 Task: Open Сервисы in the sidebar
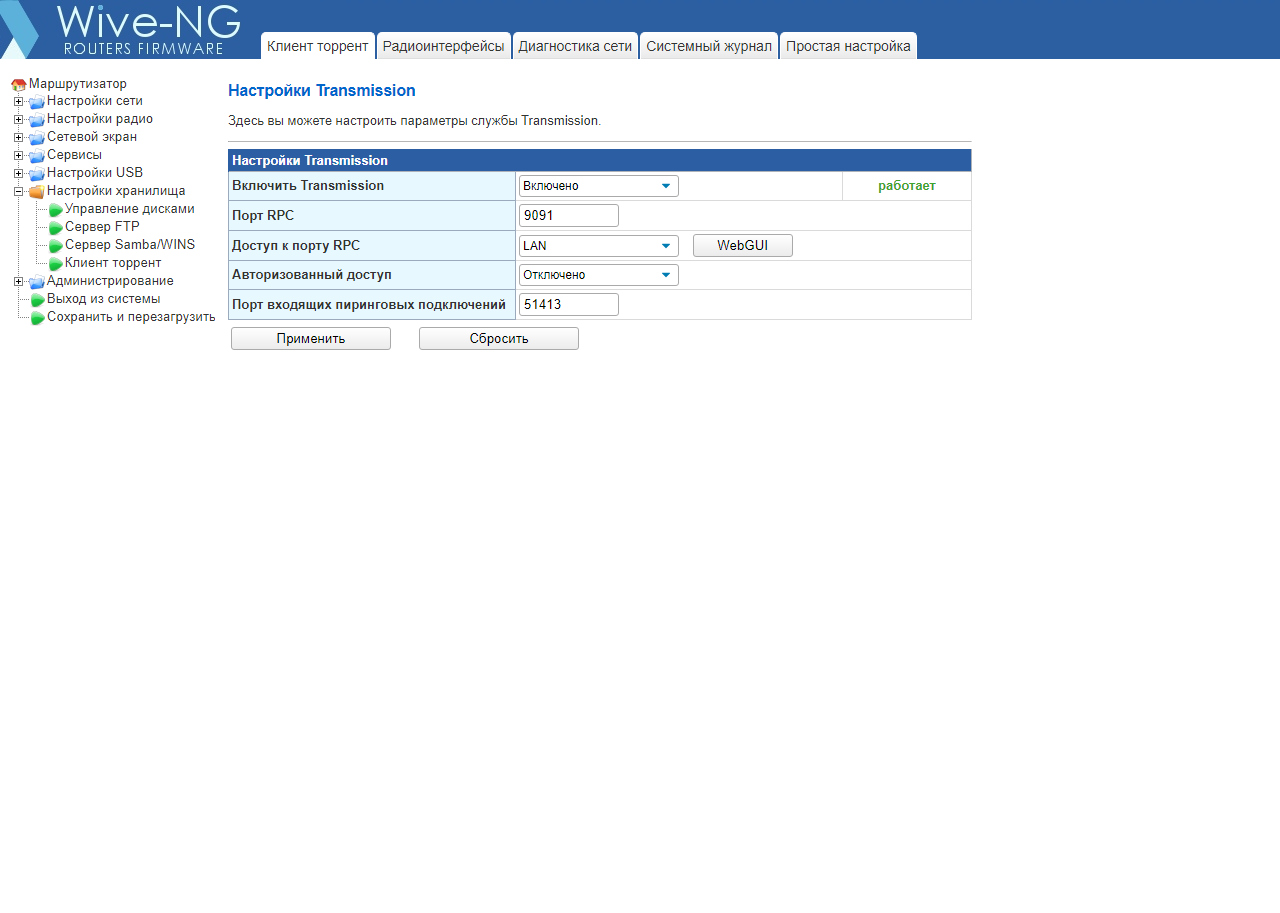click(74, 155)
